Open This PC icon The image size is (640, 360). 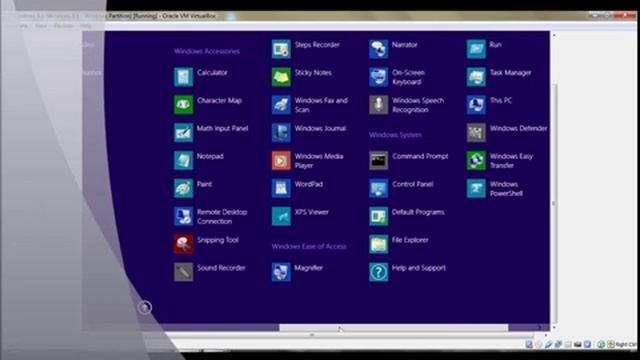476,104
